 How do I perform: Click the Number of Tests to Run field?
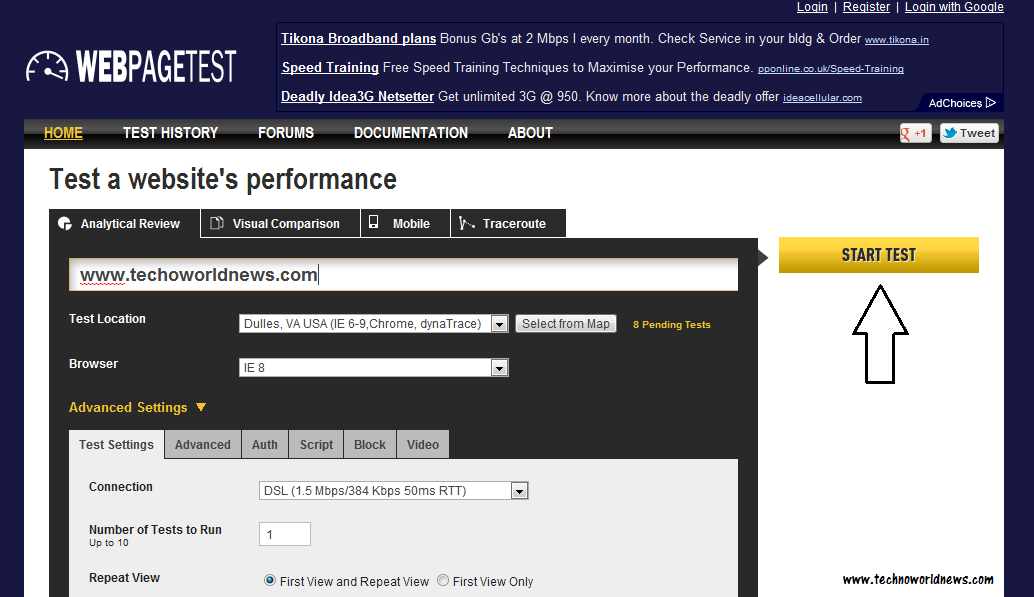[284, 534]
